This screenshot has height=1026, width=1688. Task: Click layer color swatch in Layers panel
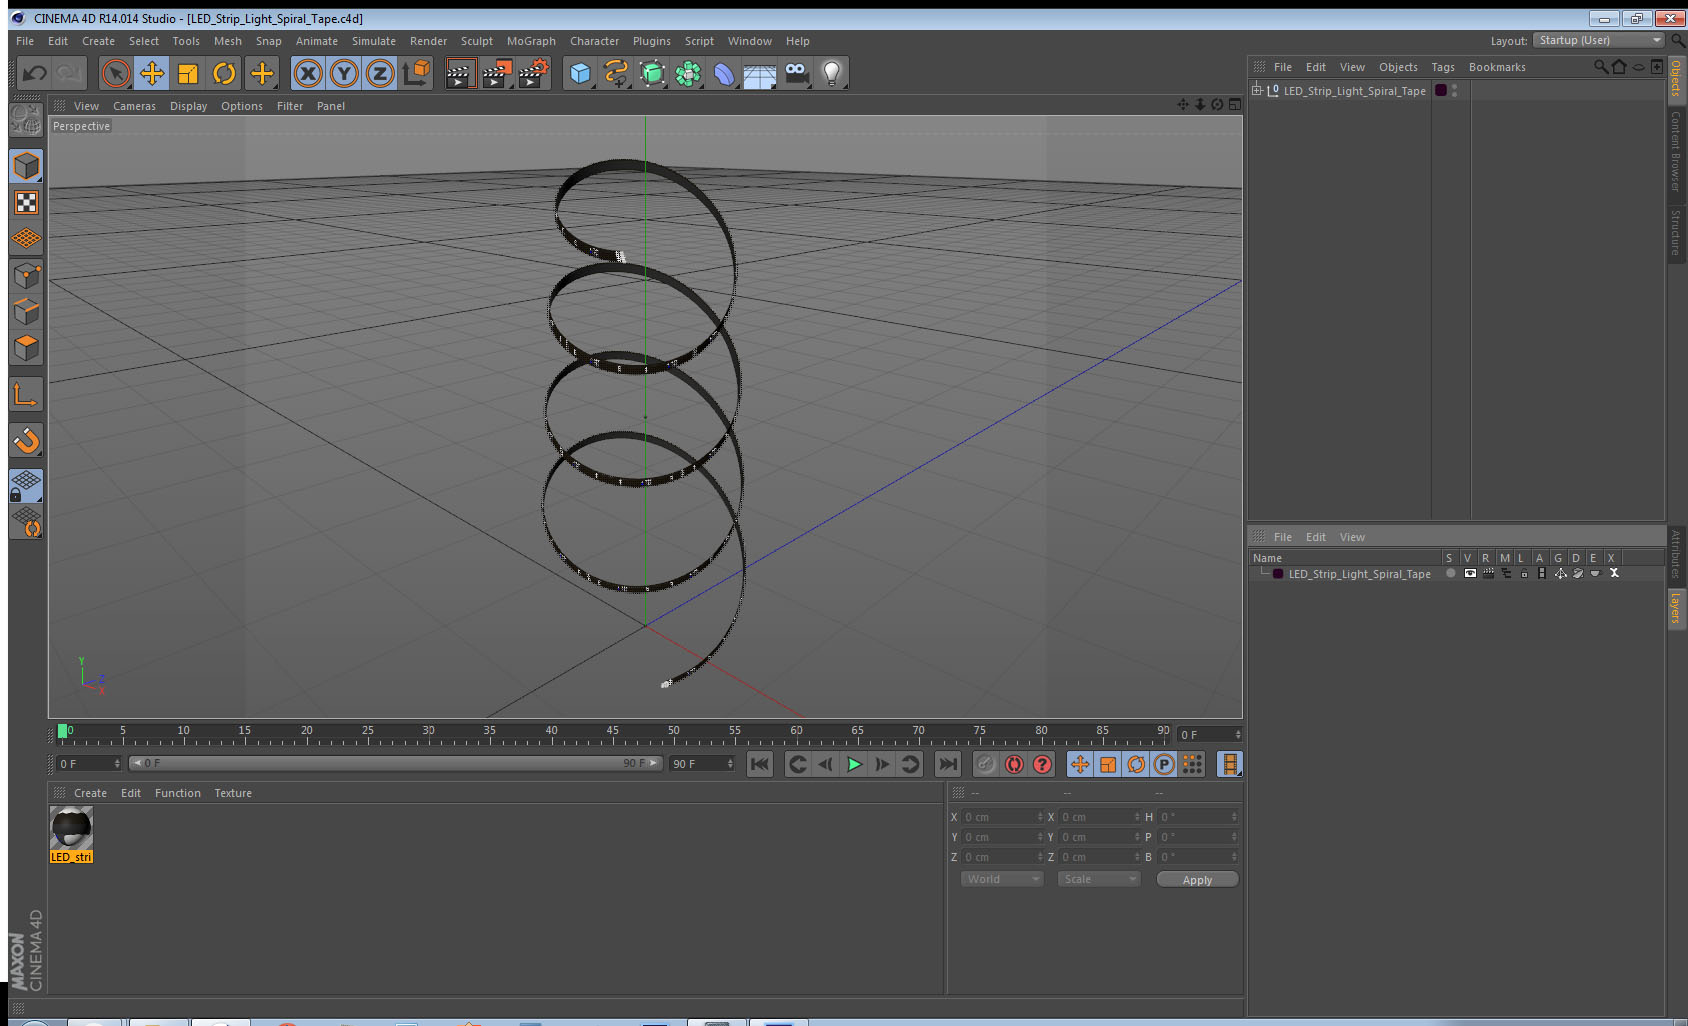[1278, 574]
